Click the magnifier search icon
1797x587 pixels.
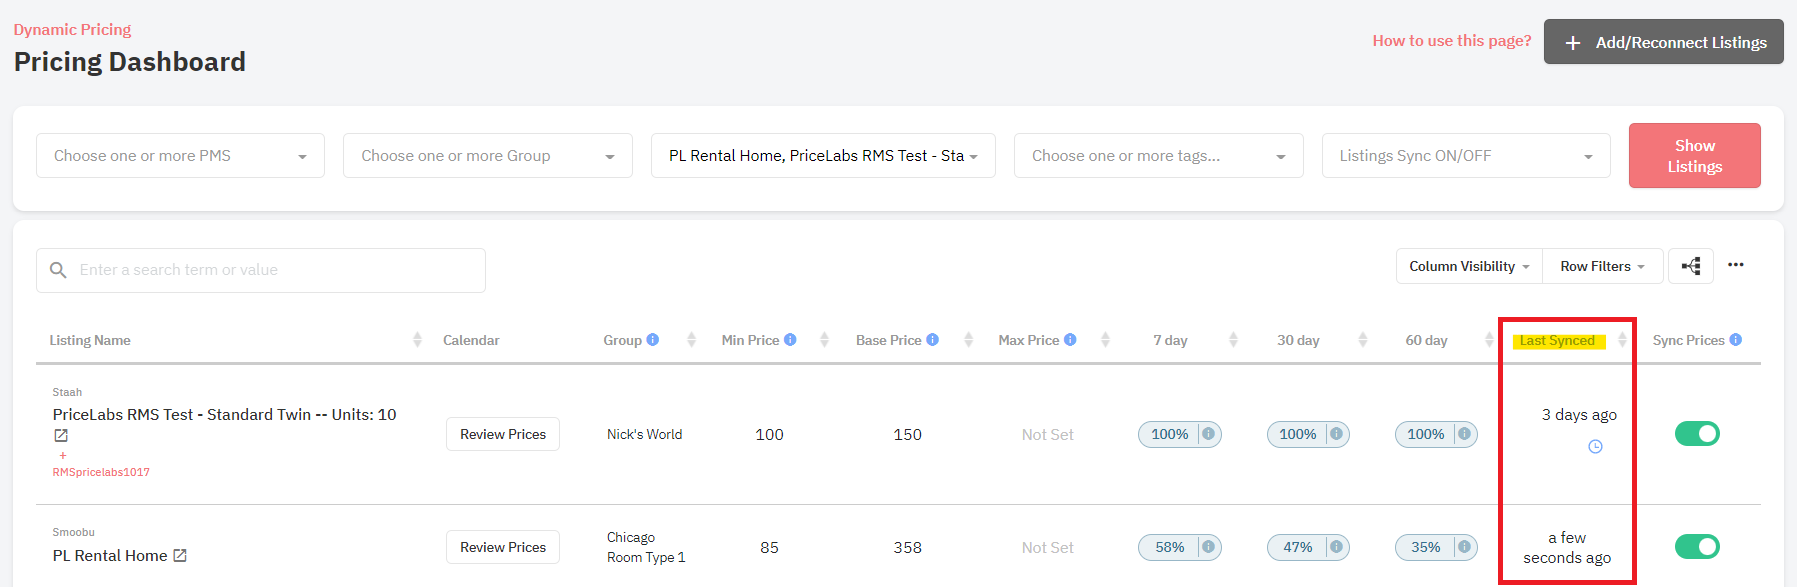pyautogui.click(x=58, y=270)
